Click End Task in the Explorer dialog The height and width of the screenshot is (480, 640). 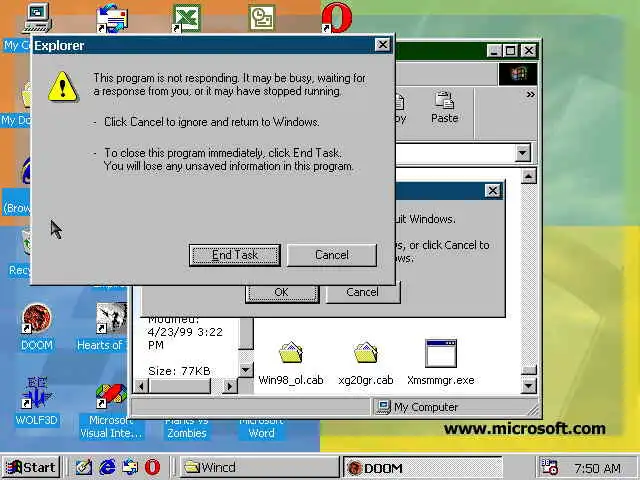pos(235,255)
